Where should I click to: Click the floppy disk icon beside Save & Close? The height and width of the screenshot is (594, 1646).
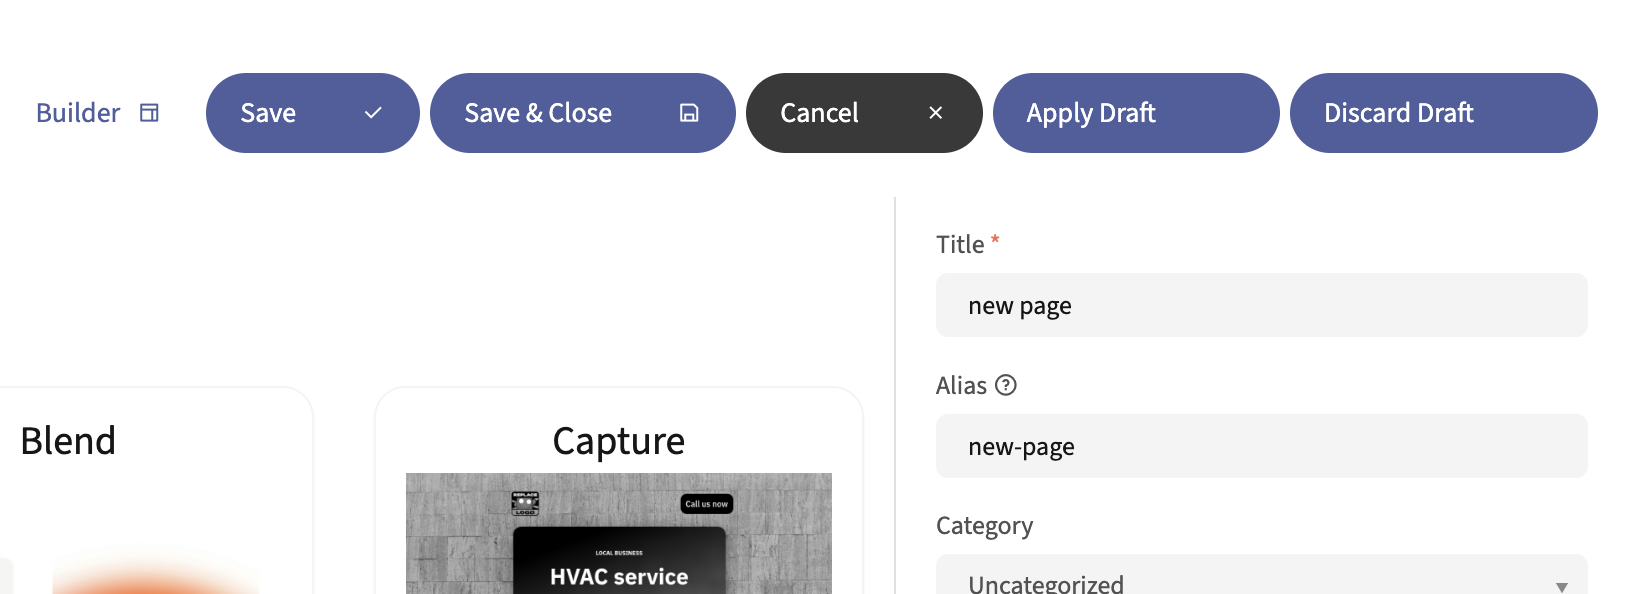[689, 113]
